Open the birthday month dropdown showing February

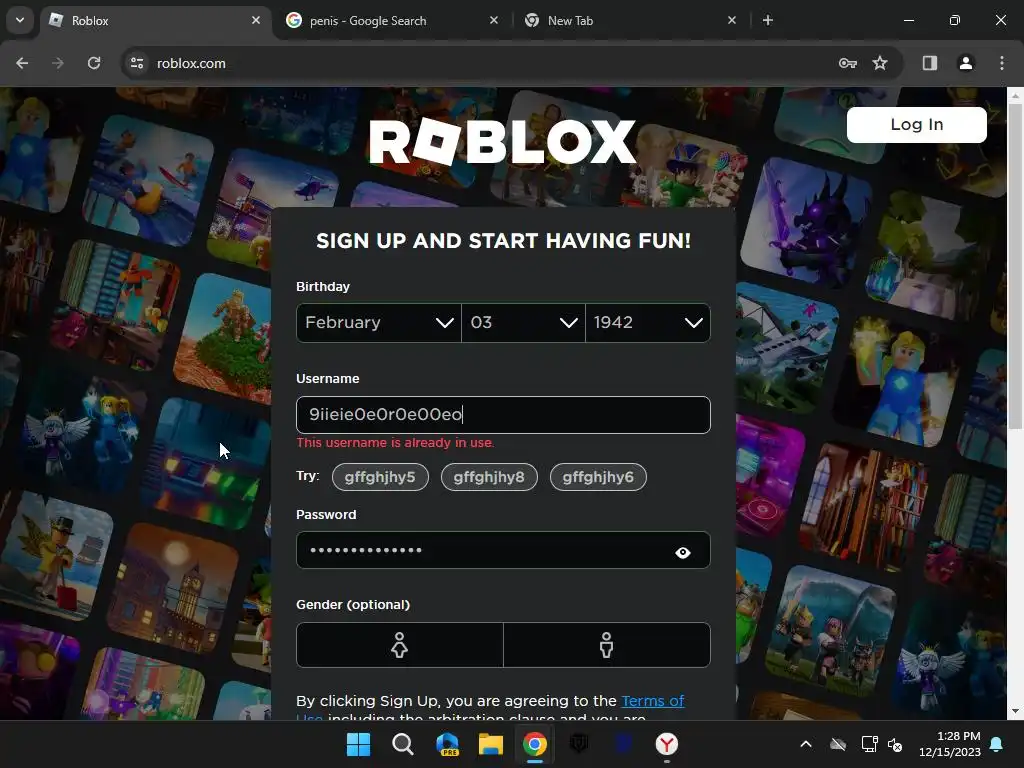click(x=379, y=323)
